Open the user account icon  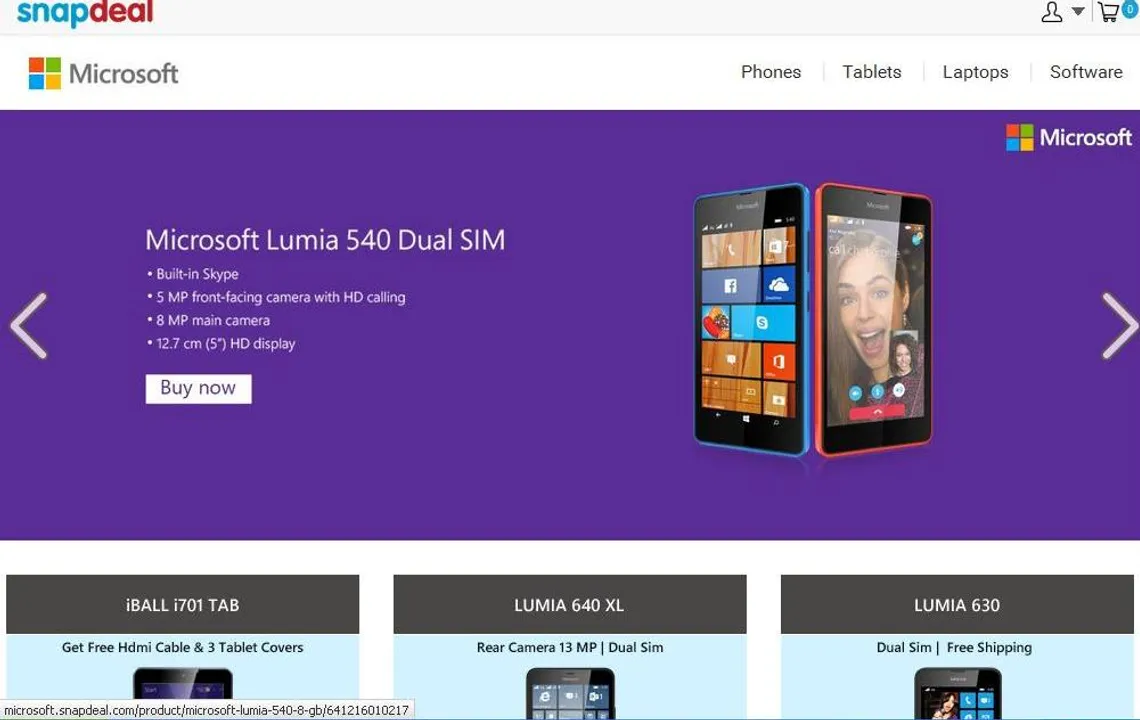[x=1051, y=12]
